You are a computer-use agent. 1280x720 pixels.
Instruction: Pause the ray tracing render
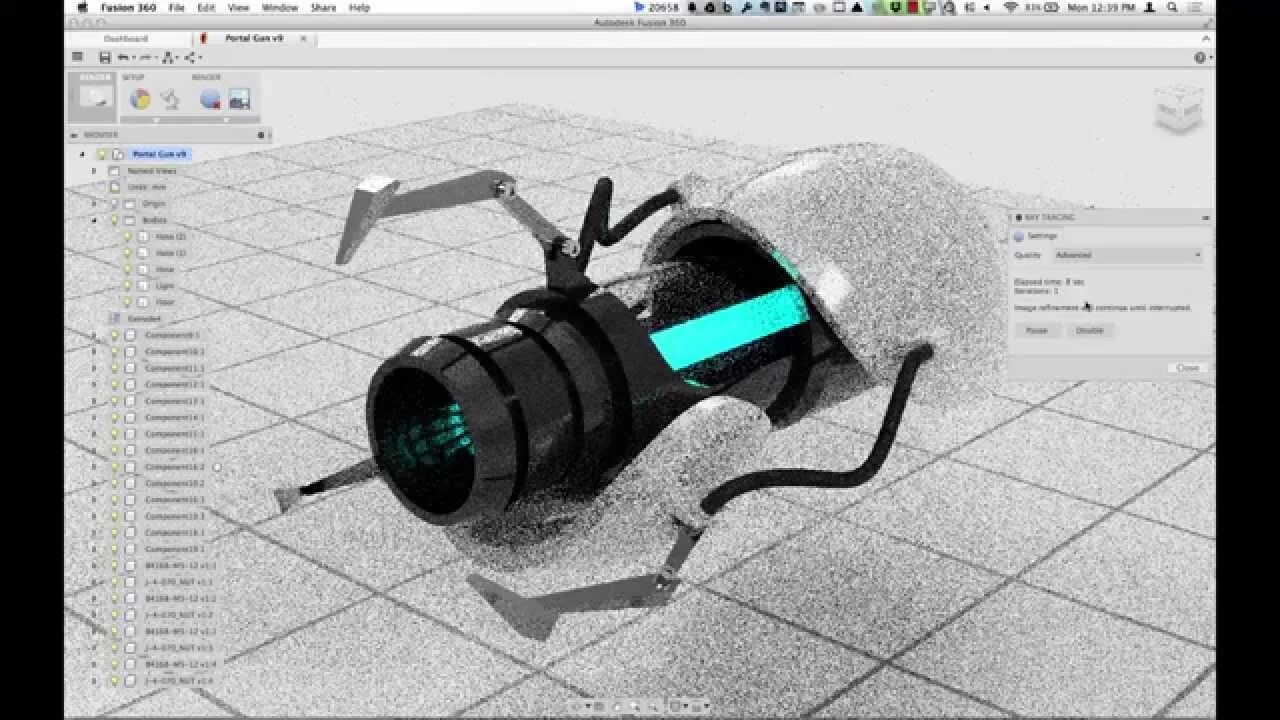coord(1037,330)
